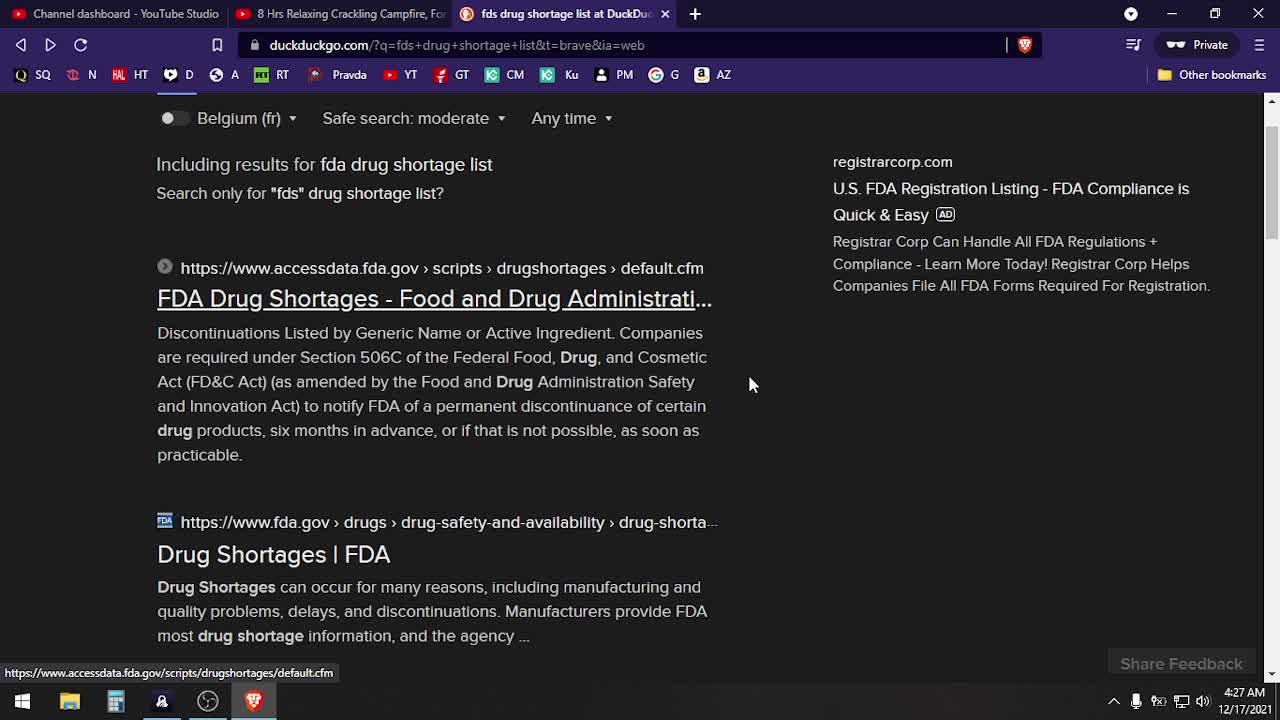
Task: Reload the current page
Action: [81, 45]
